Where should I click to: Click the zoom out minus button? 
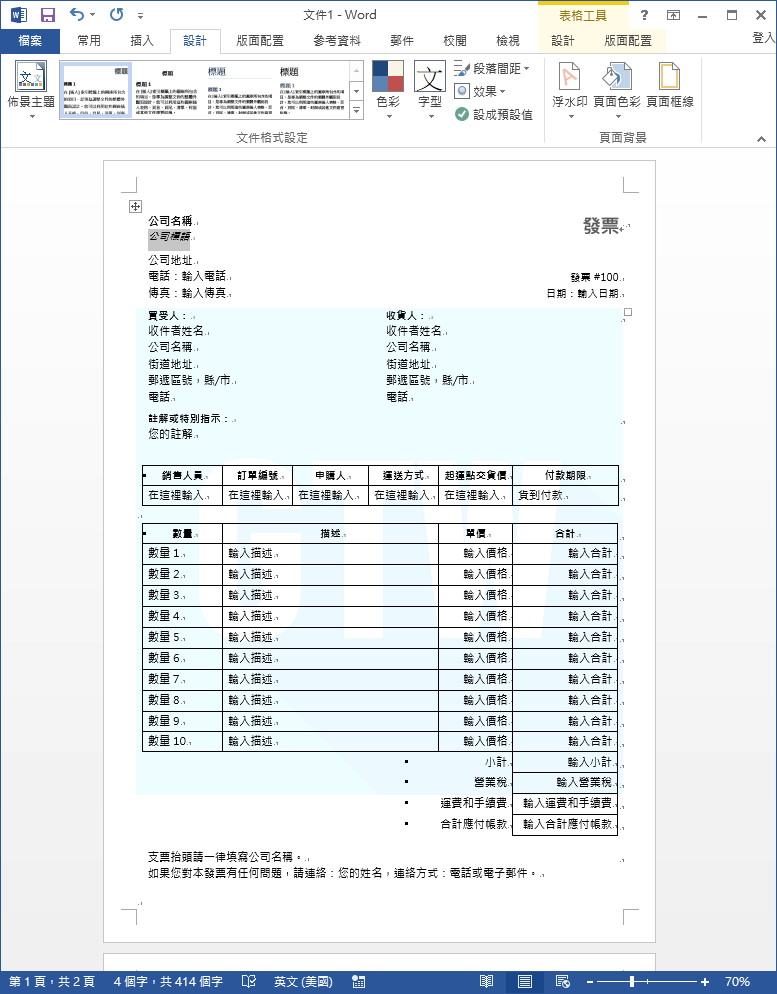click(590, 982)
